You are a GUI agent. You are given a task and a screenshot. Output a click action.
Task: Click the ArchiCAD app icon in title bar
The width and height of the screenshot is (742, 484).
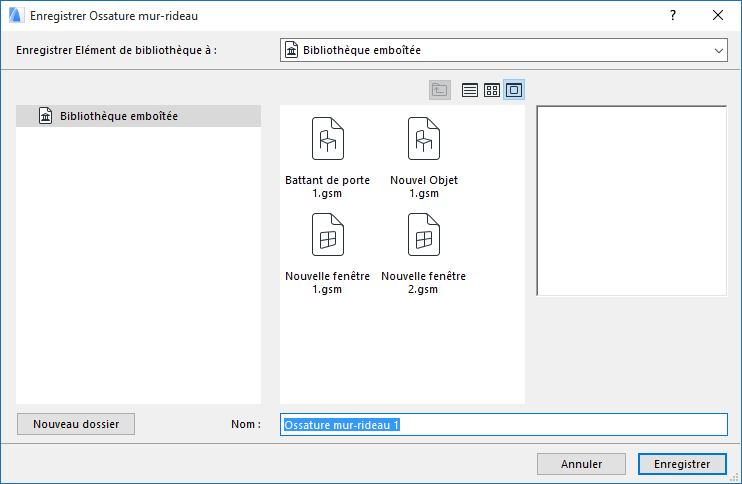pos(16,16)
